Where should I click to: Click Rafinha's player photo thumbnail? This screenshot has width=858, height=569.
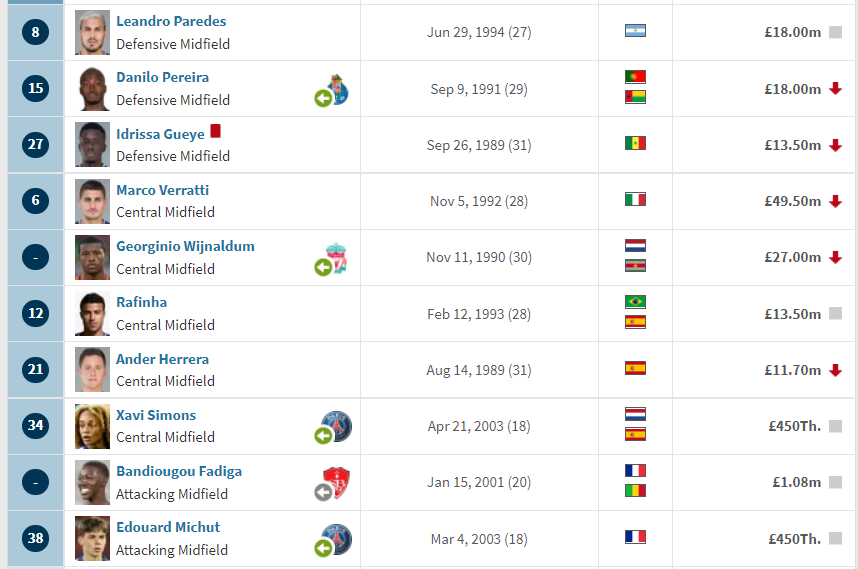click(x=92, y=313)
